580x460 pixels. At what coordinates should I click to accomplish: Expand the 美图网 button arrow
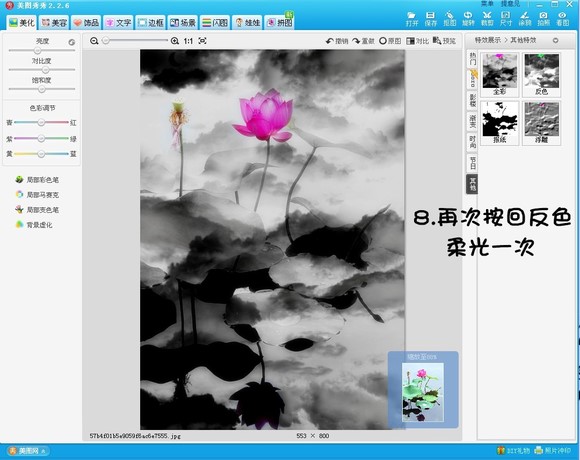coord(43,451)
